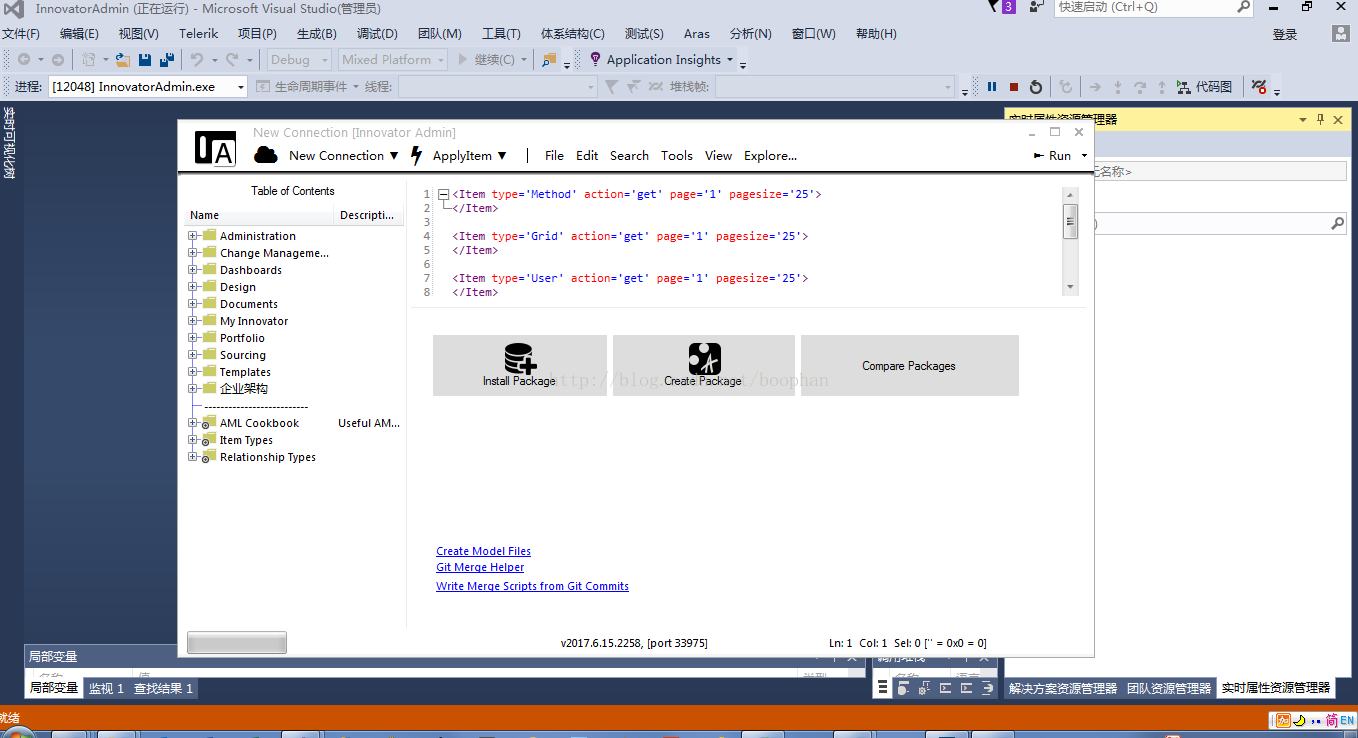Click the code editor scrollbar thumb
Image resolution: width=1358 pixels, height=738 pixels.
1070,221
